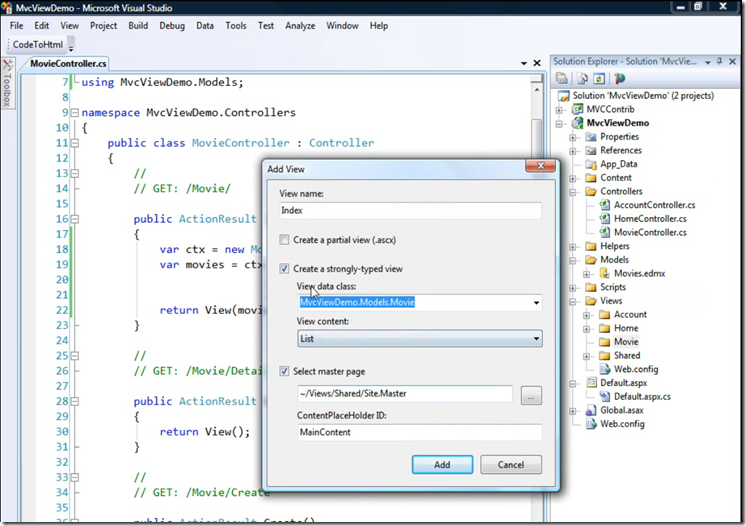Click the browse (...) master page button
Screen dimensions: 746x526
coord(531,395)
